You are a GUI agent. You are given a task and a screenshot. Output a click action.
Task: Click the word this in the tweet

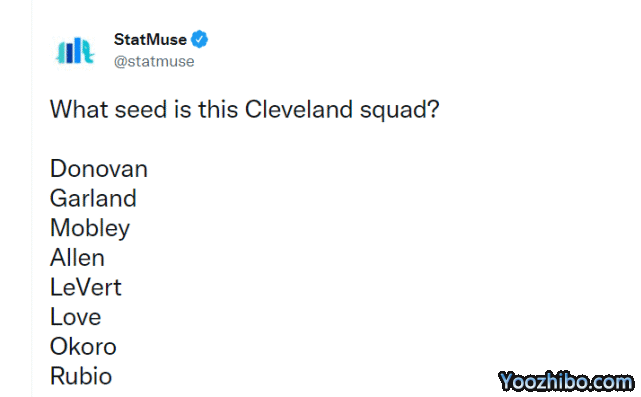tap(218, 110)
